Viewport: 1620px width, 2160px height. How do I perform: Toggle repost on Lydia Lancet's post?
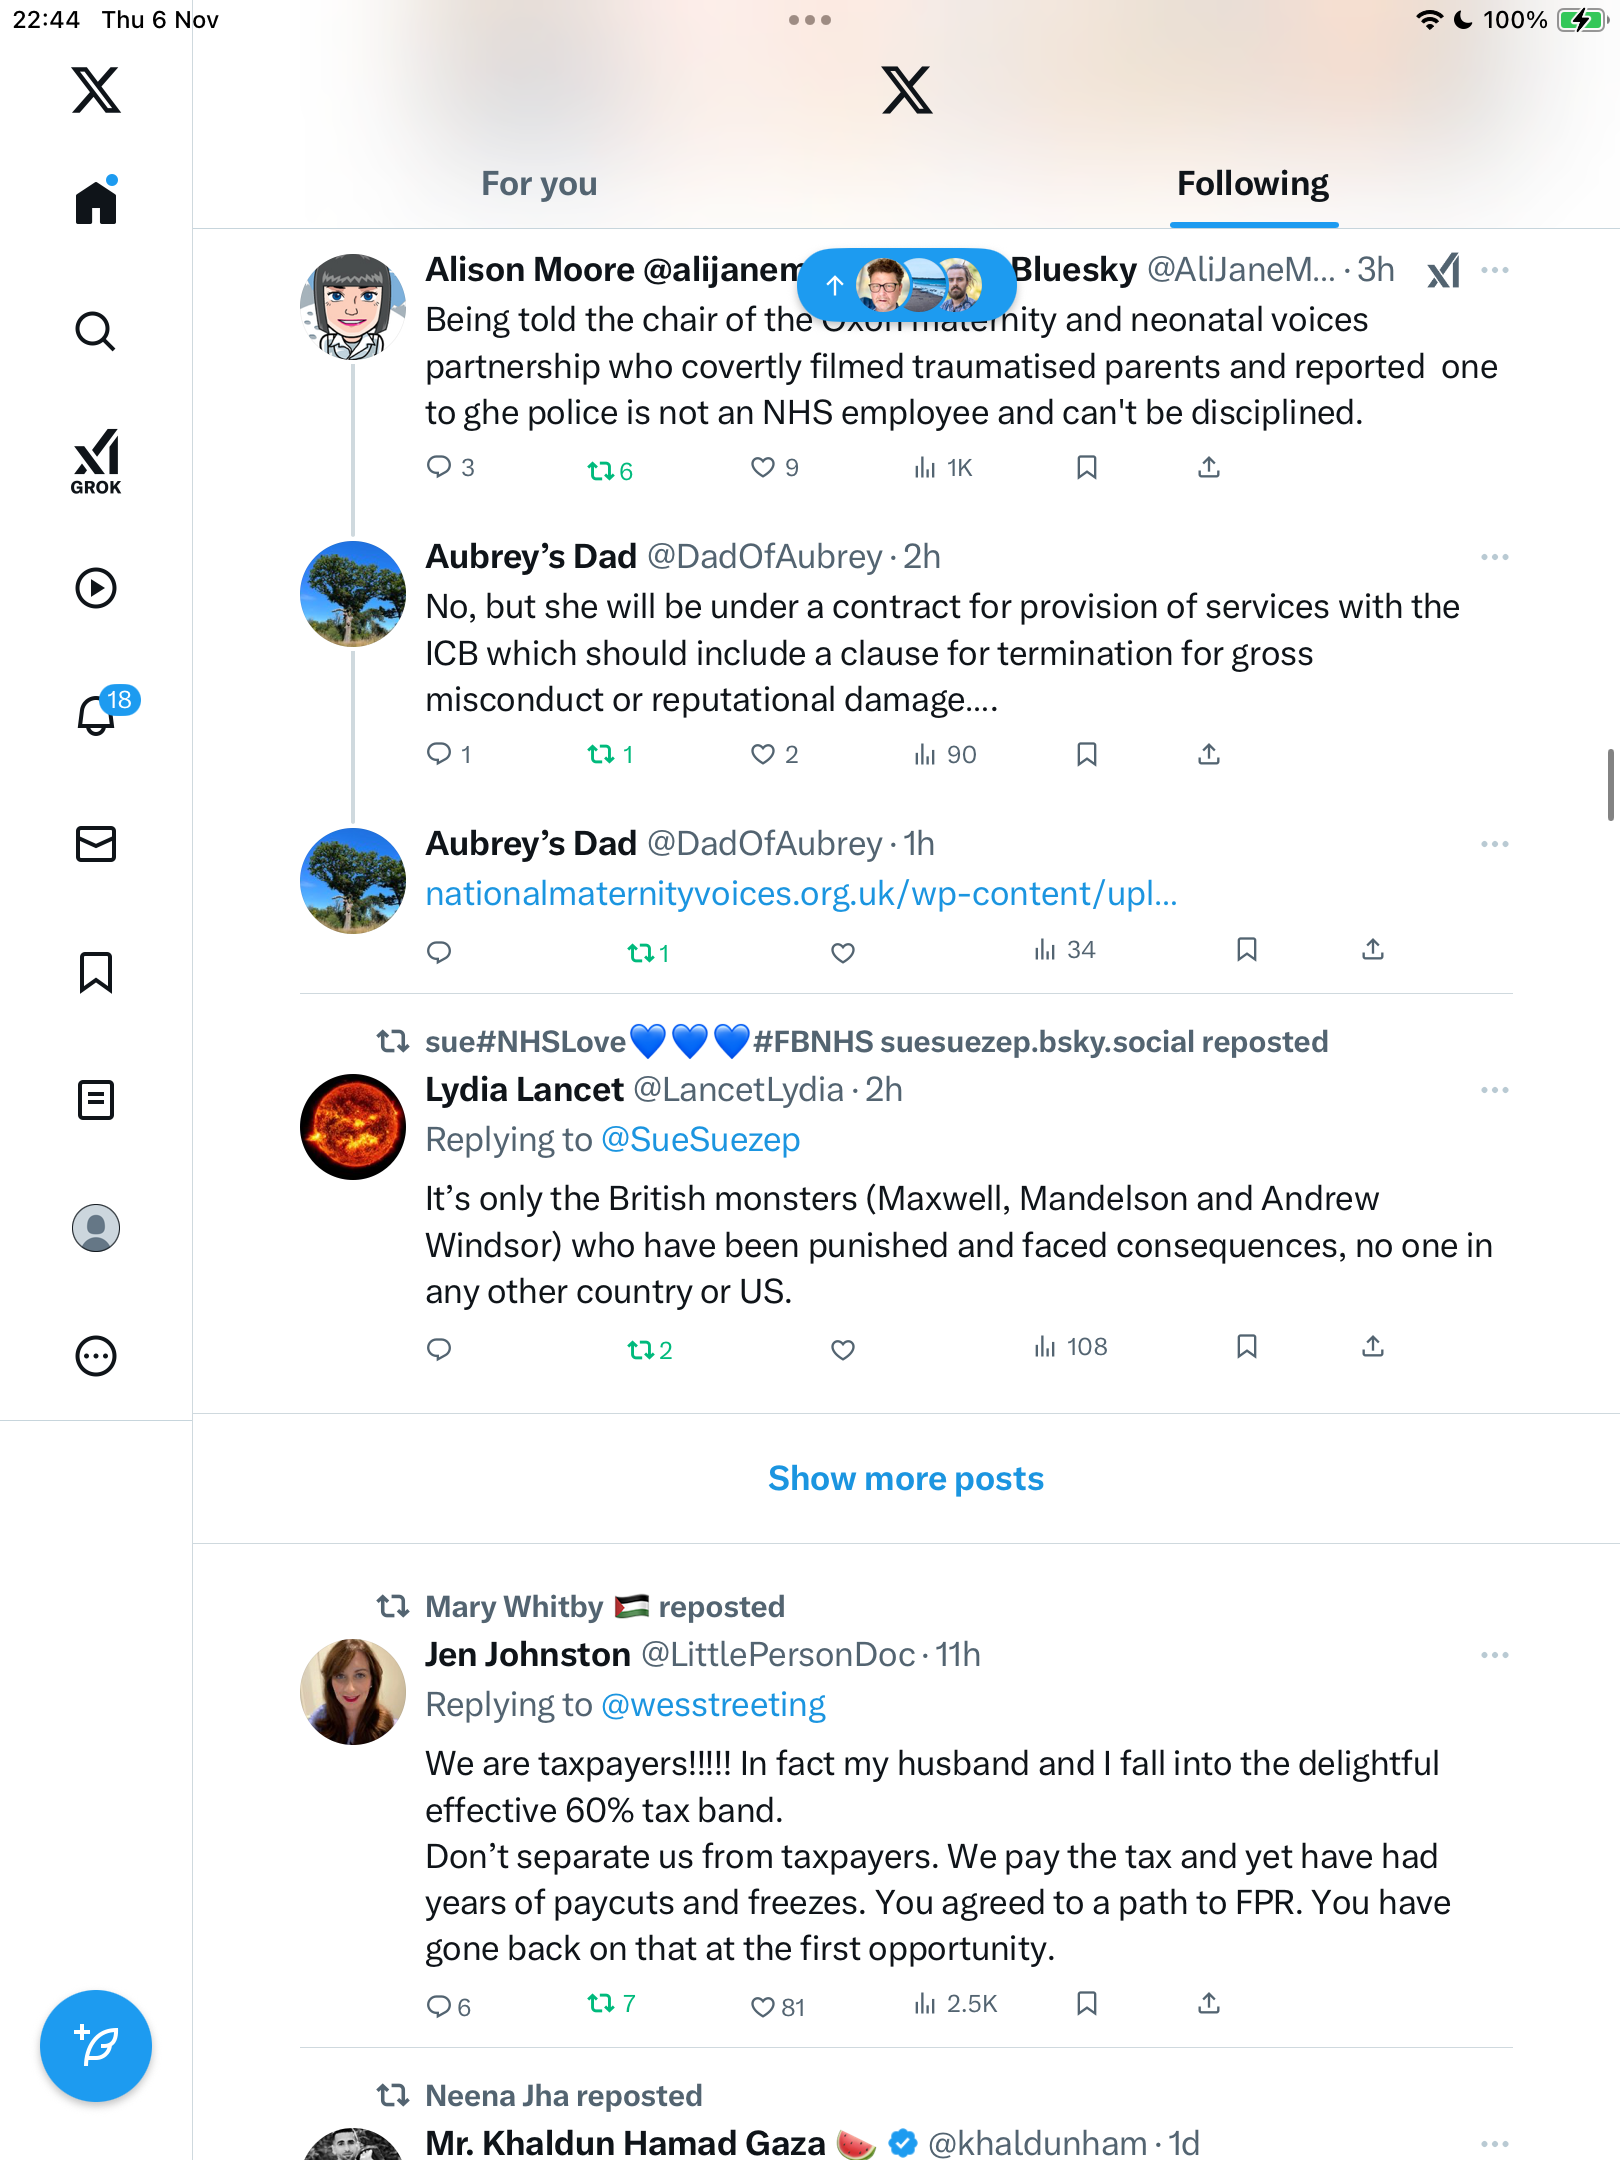point(640,1350)
